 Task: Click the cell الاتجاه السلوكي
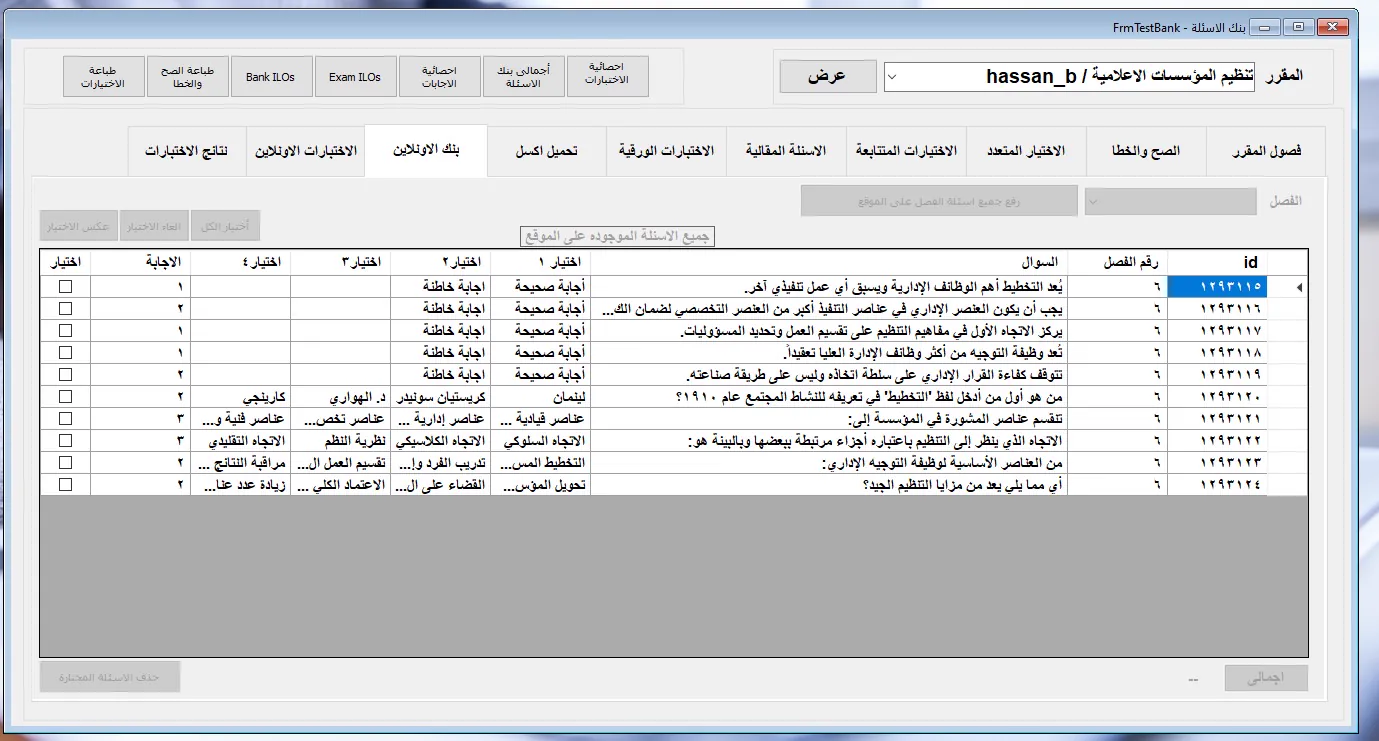(x=540, y=441)
